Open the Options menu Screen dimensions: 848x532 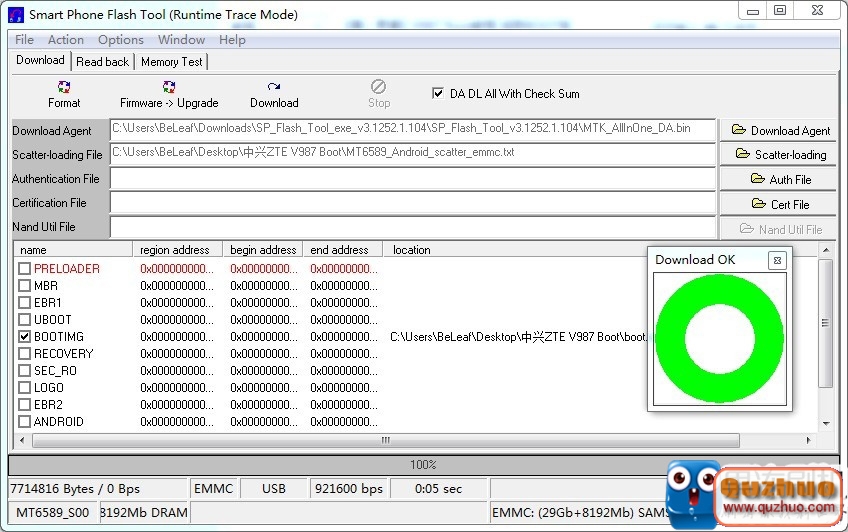pos(120,40)
